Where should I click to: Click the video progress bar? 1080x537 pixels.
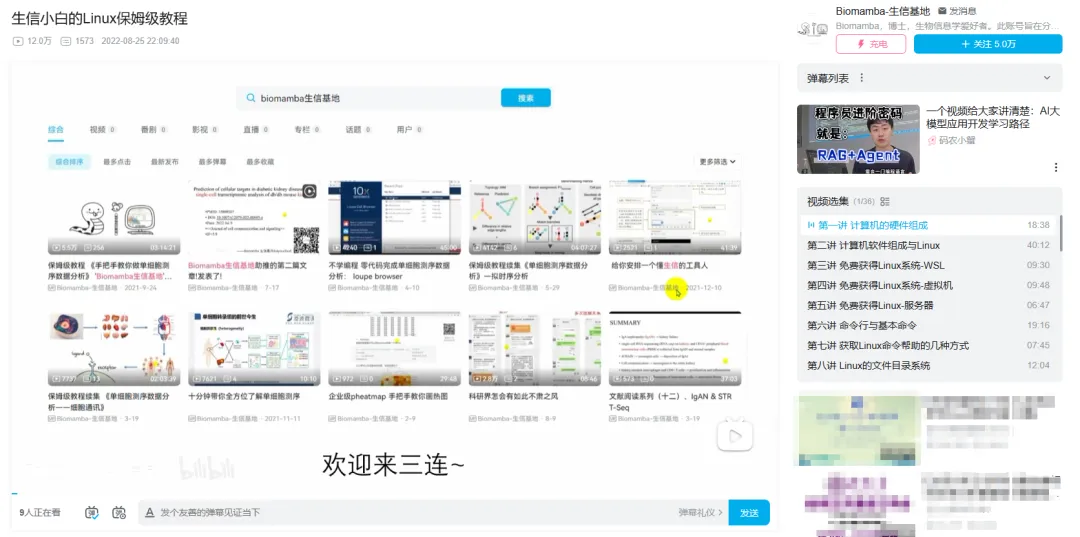393,494
